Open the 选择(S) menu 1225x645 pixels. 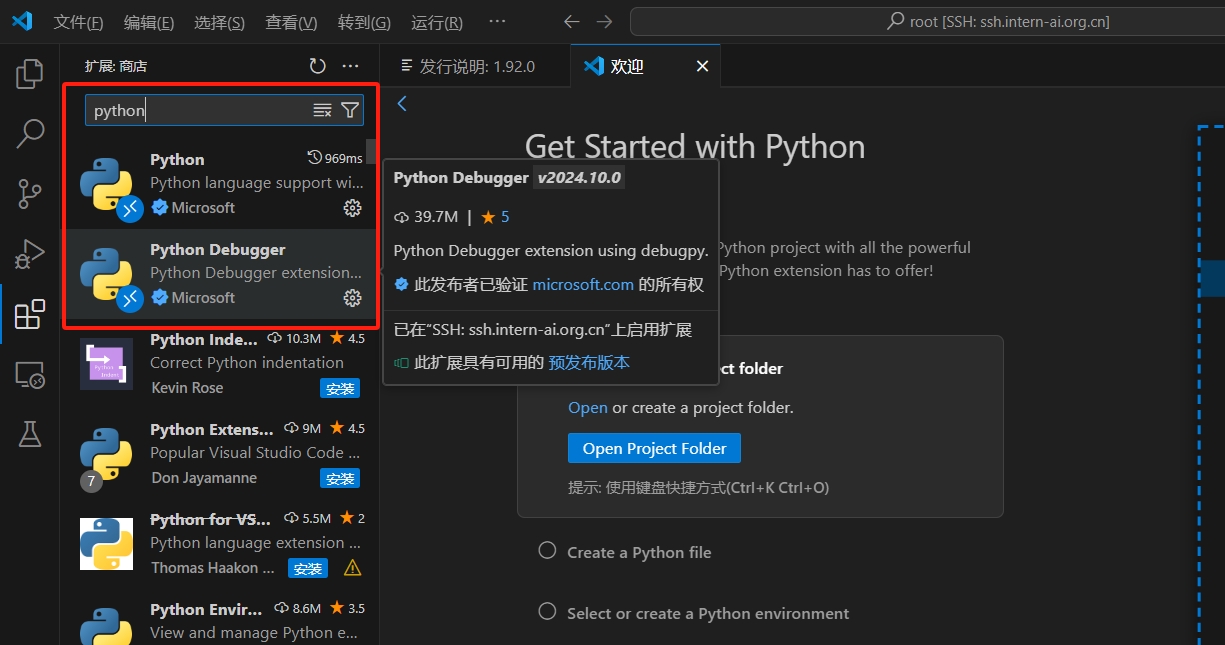point(220,22)
